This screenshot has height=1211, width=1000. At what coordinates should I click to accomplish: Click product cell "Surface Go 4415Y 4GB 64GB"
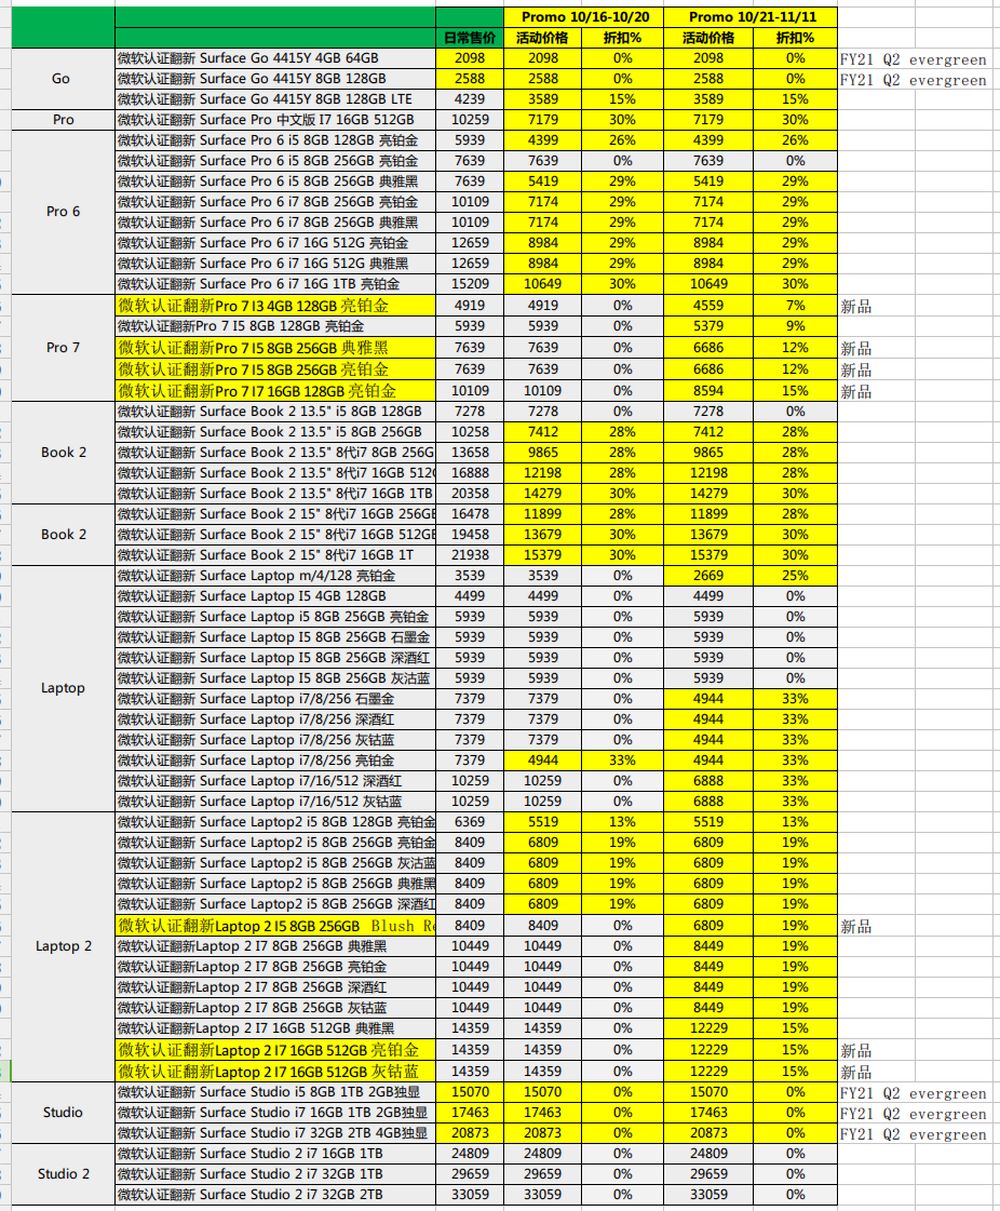(x=275, y=58)
